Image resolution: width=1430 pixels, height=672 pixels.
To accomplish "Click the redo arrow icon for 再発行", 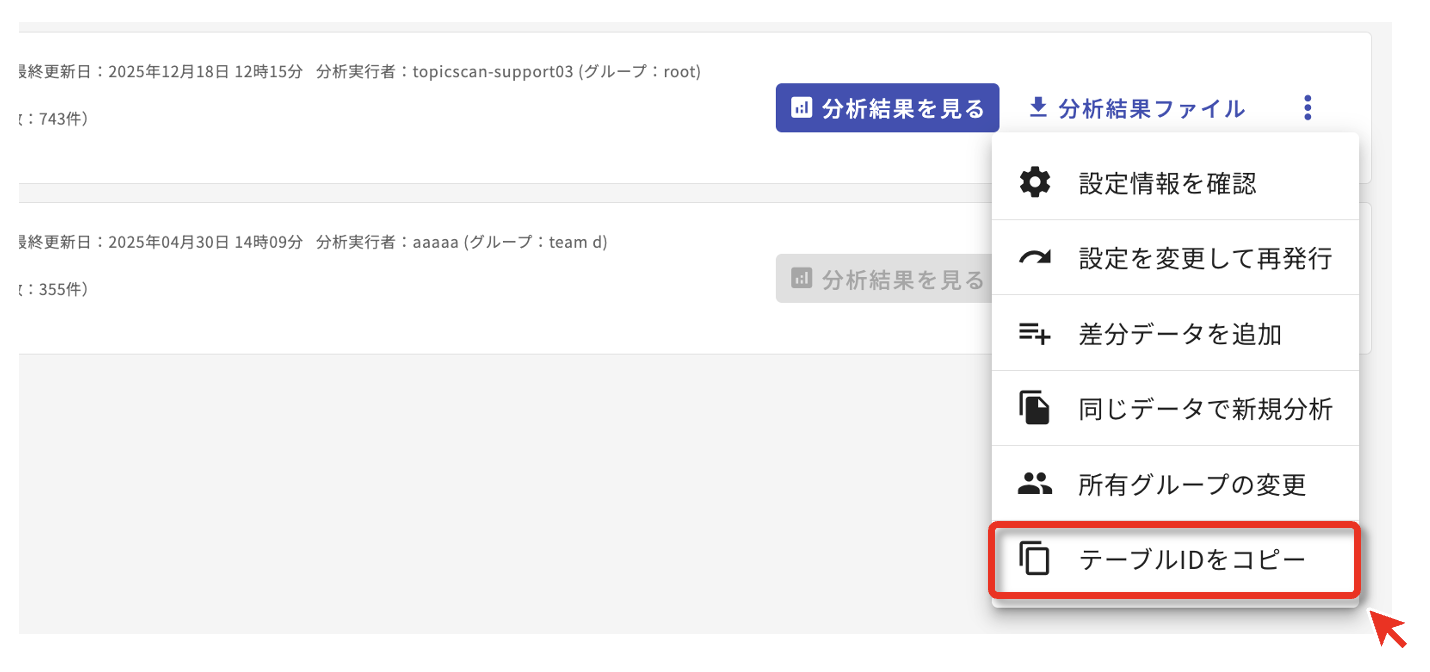I will tap(1035, 258).
